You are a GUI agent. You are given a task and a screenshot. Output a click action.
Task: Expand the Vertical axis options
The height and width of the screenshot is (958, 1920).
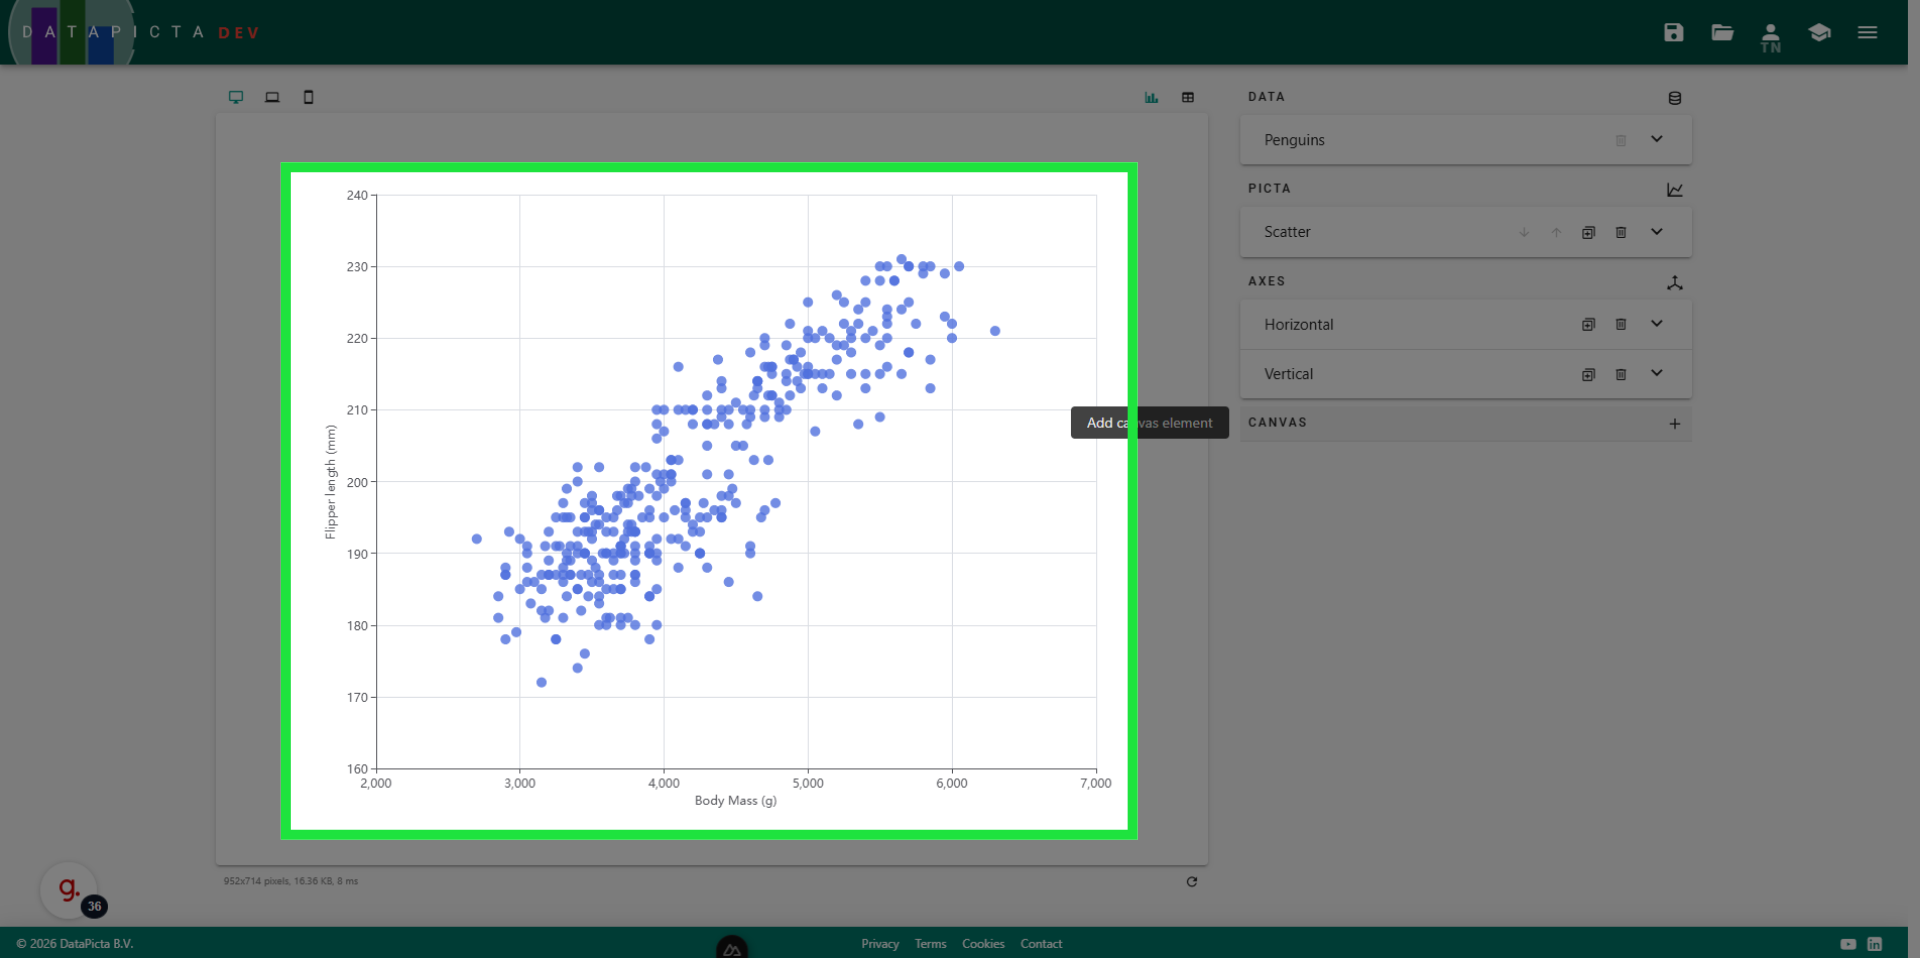[x=1656, y=373]
